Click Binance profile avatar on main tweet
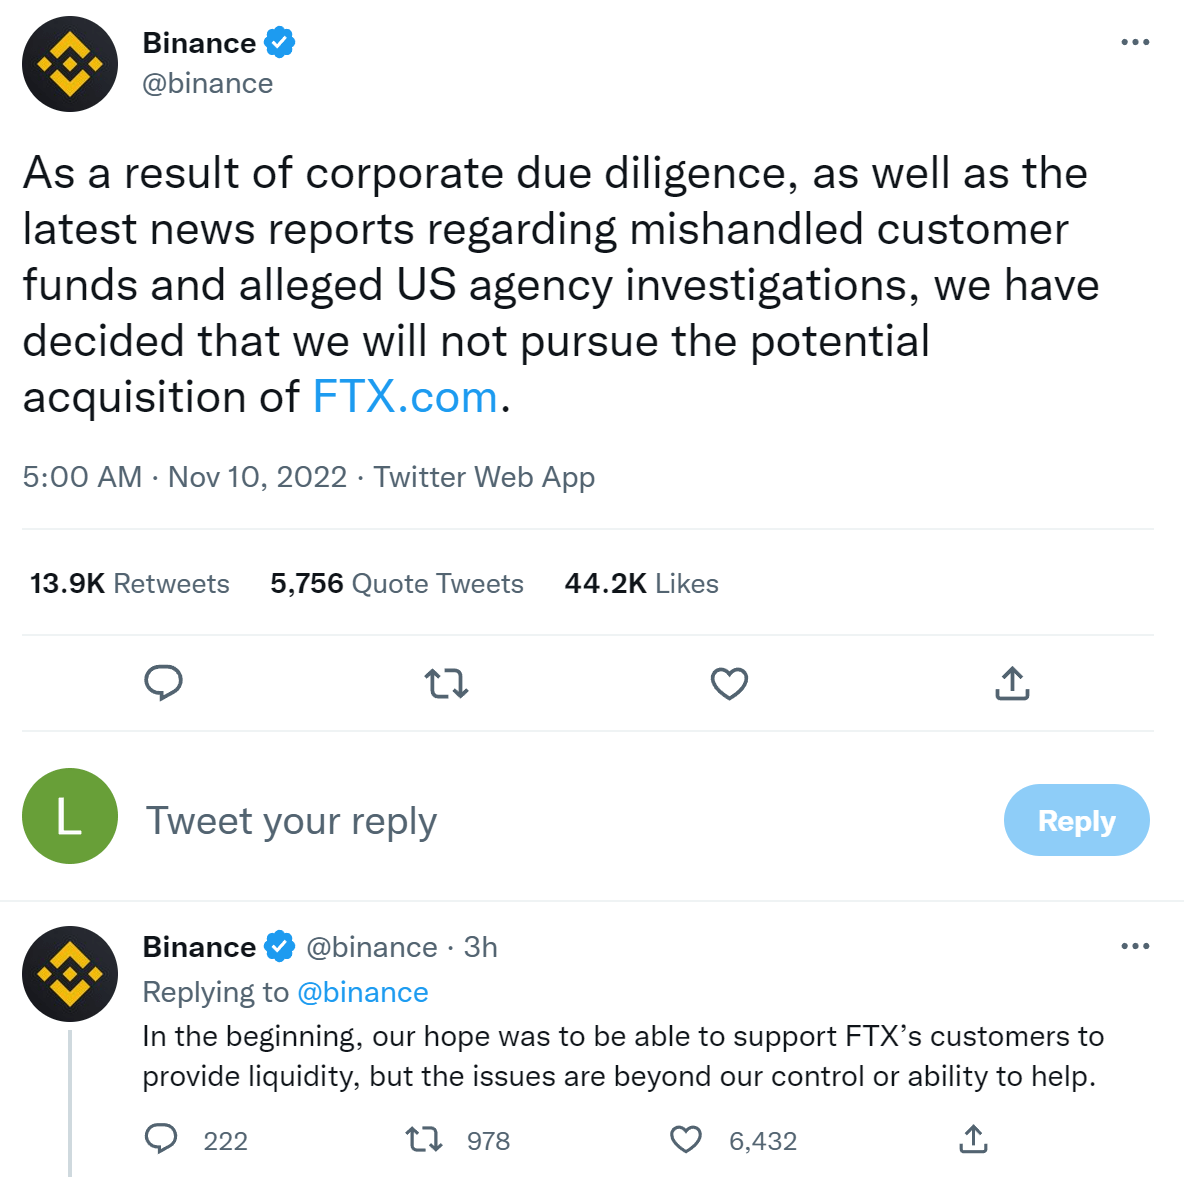1184x1177 pixels. point(70,64)
